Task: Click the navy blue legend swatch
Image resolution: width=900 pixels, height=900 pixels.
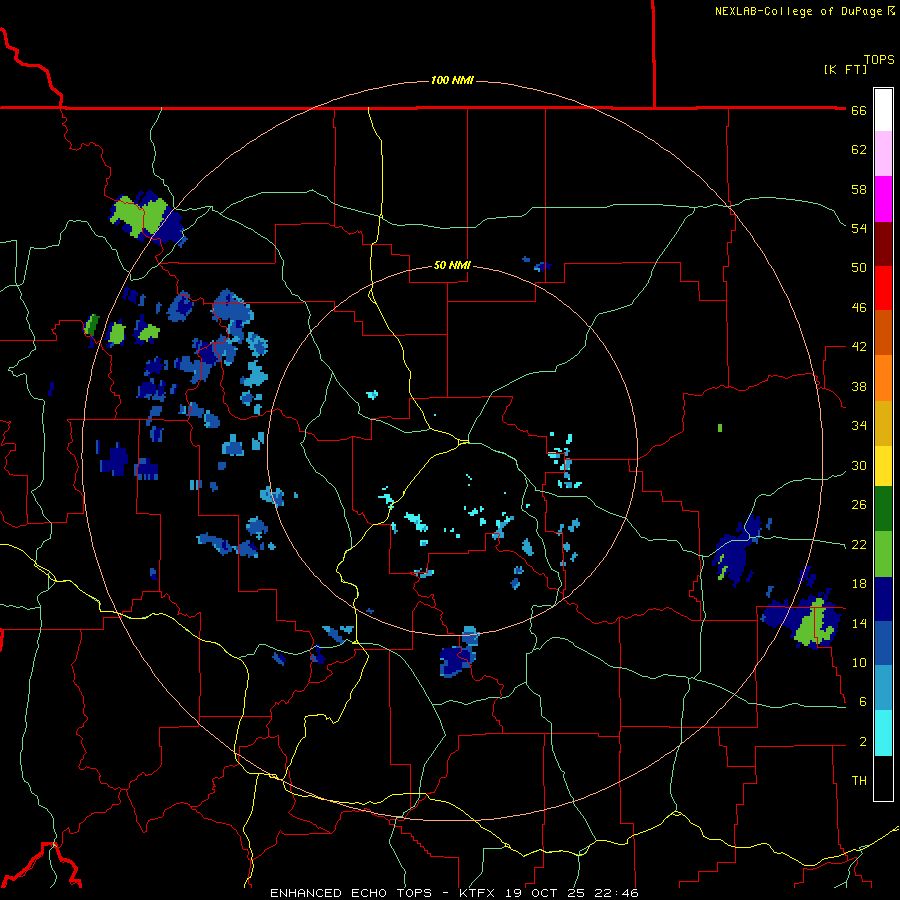Action: tap(883, 599)
